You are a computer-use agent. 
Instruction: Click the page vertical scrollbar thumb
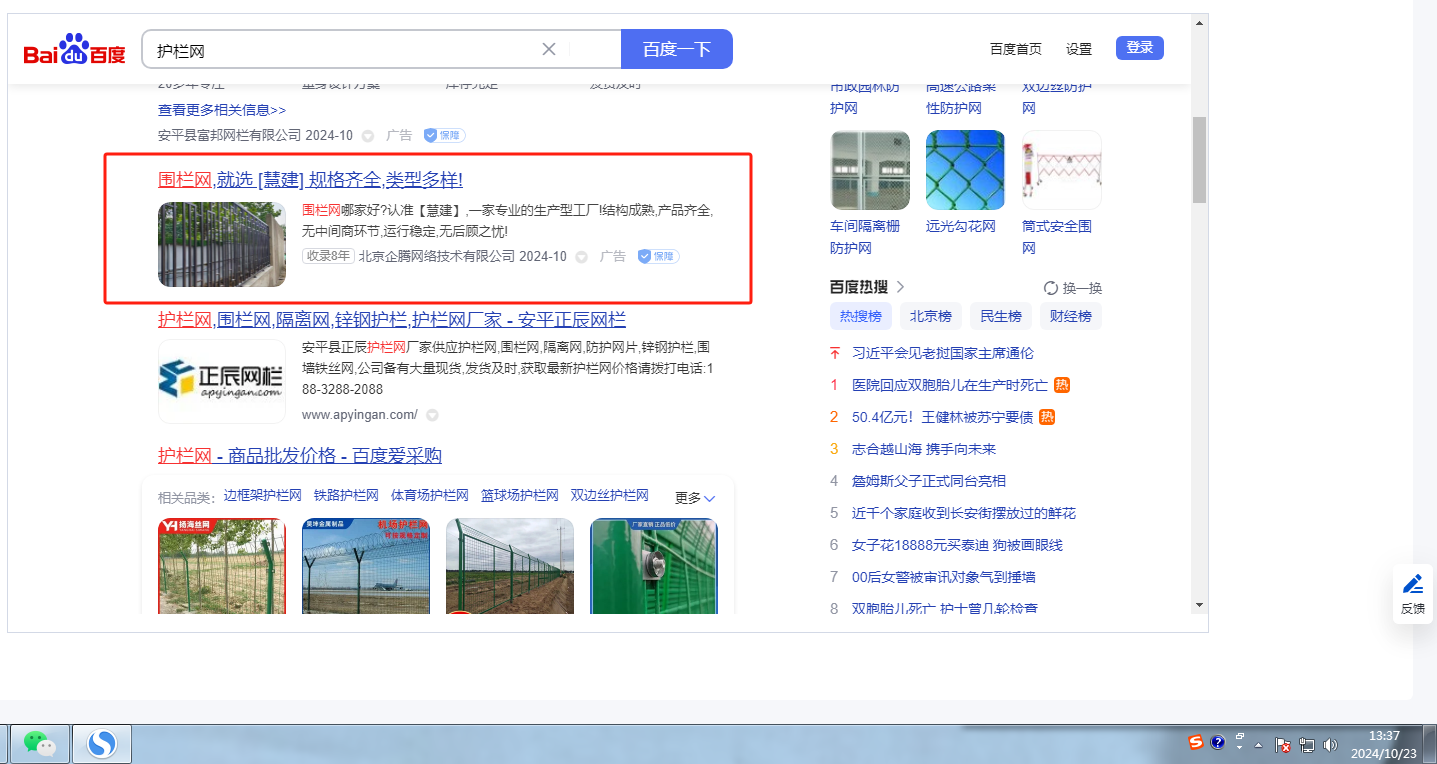point(1200,160)
